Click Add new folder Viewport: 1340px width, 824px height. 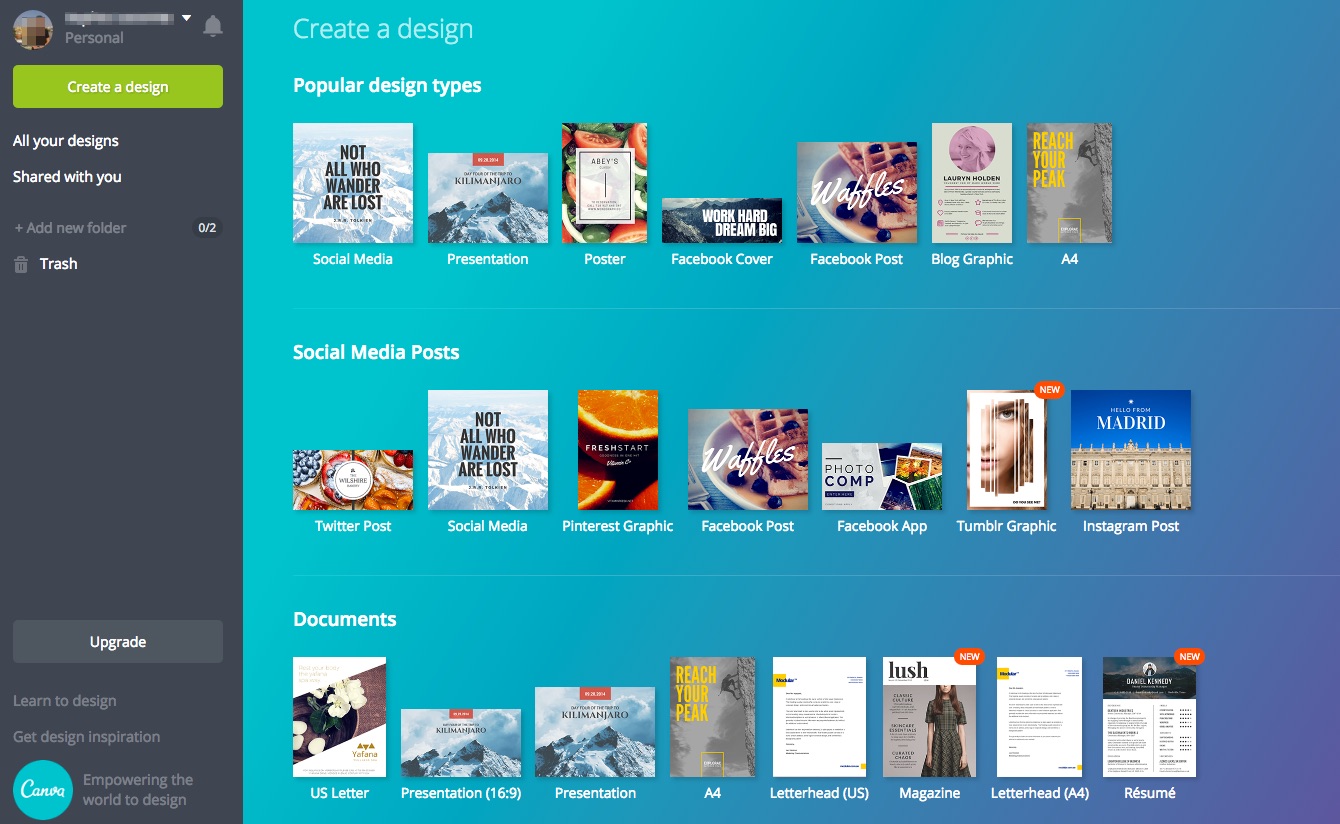[70, 228]
